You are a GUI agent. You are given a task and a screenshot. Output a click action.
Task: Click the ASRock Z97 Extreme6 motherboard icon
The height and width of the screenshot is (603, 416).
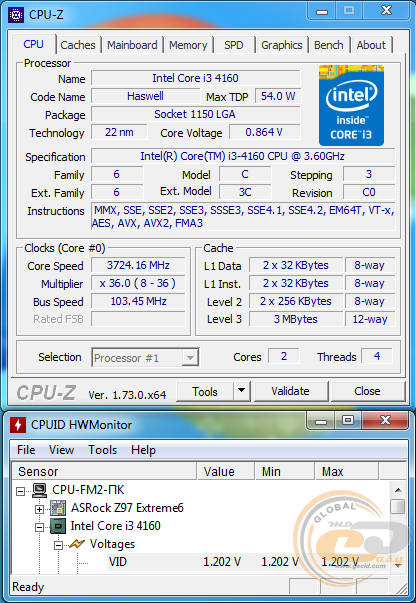click(58, 508)
